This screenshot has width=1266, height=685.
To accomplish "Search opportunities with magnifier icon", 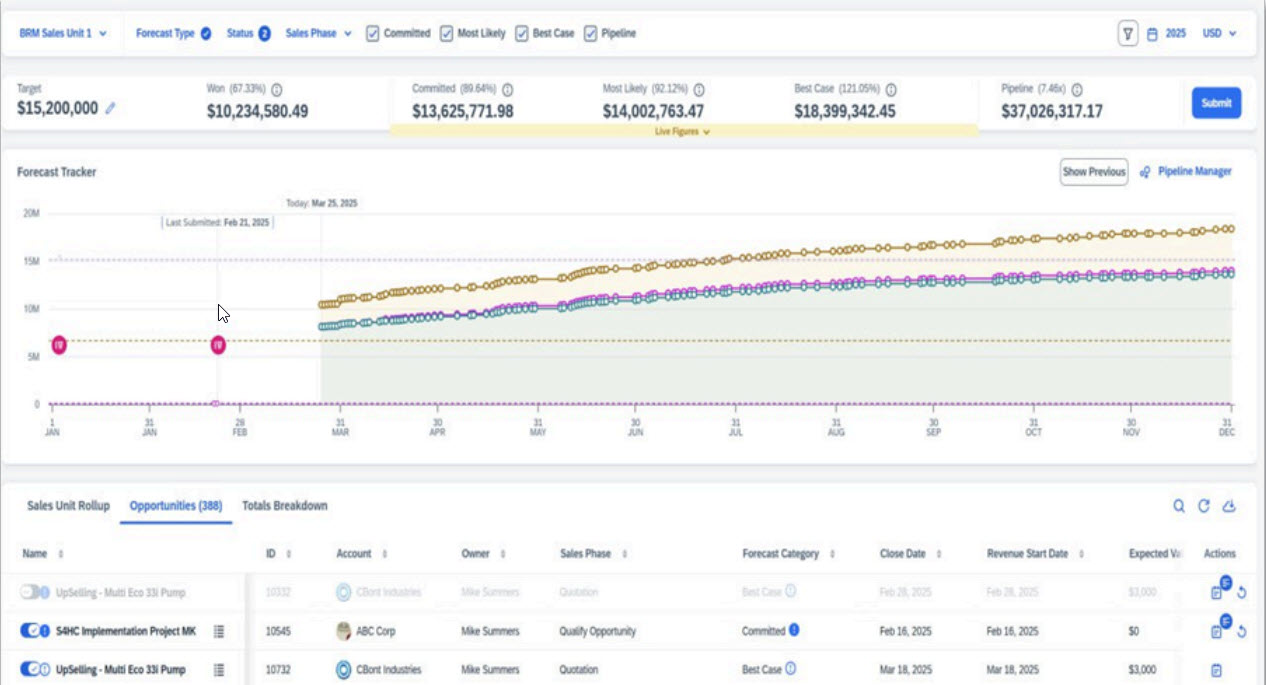I will click(x=1180, y=506).
